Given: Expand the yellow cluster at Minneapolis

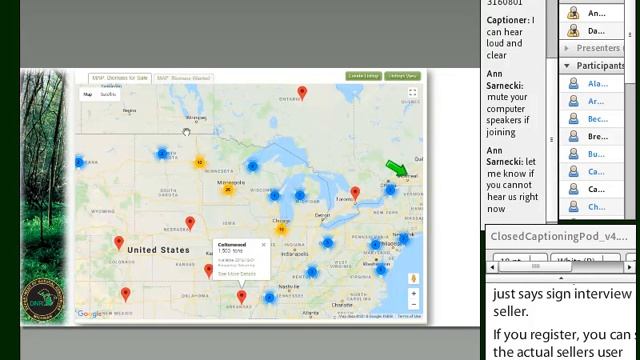Looking at the screenshot, I should [228, 189].
